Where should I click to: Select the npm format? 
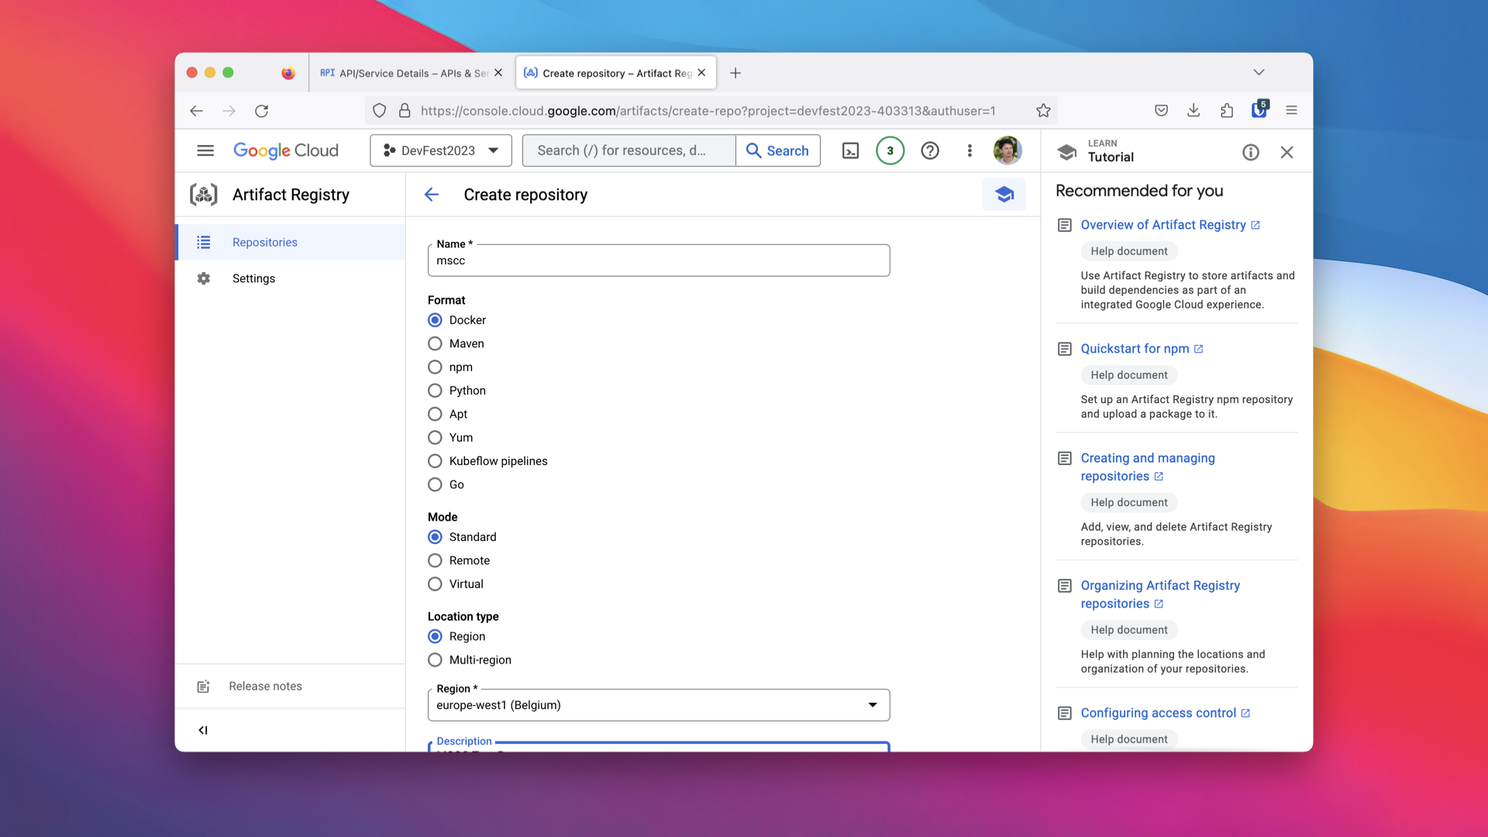click(x=435, y=368)
